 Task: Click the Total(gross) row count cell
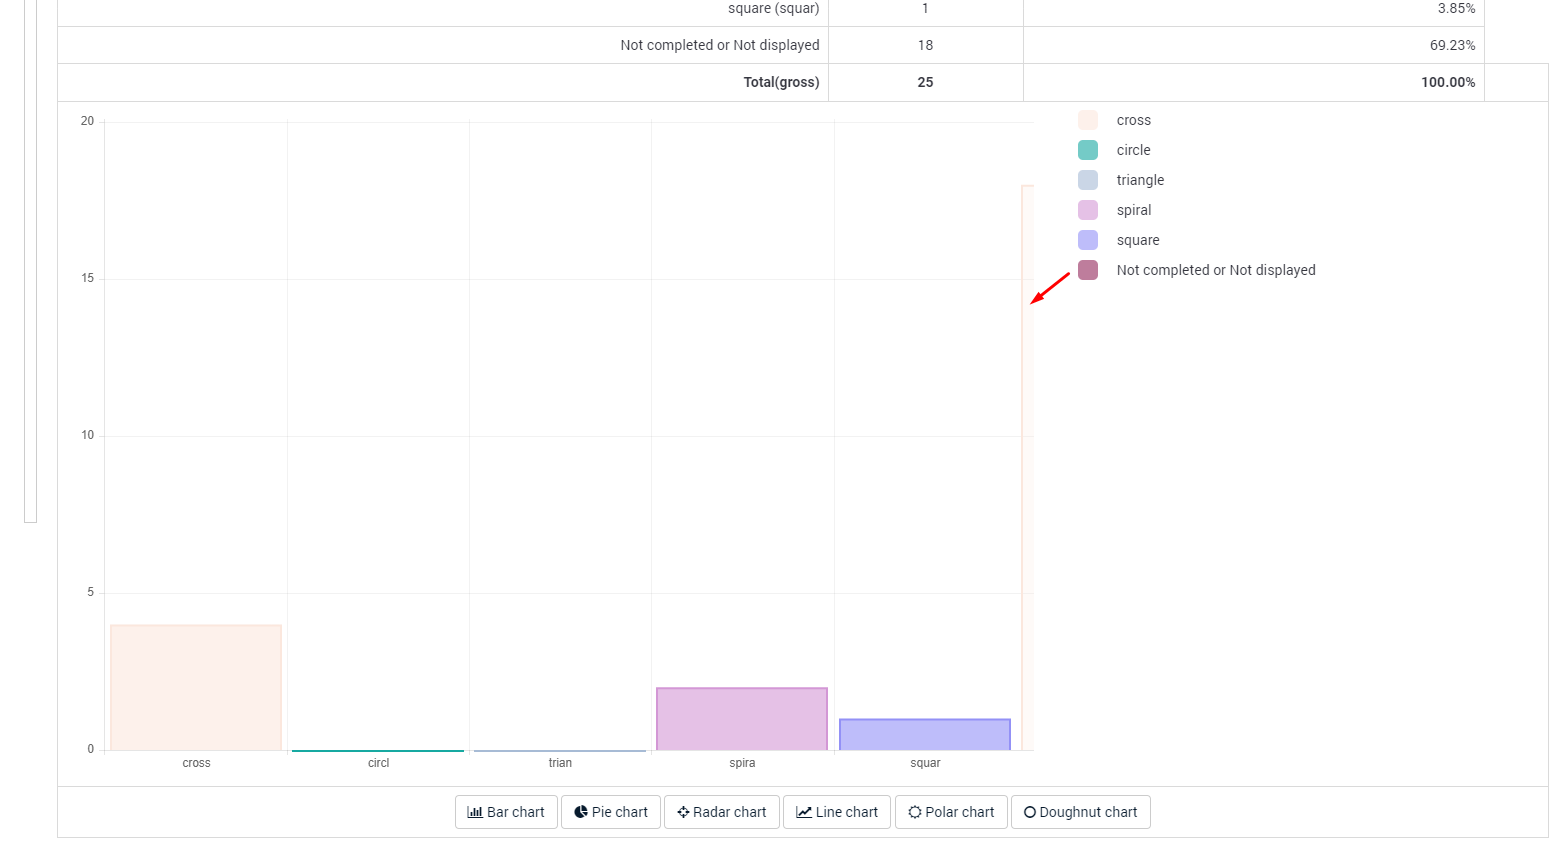(925, 82)
